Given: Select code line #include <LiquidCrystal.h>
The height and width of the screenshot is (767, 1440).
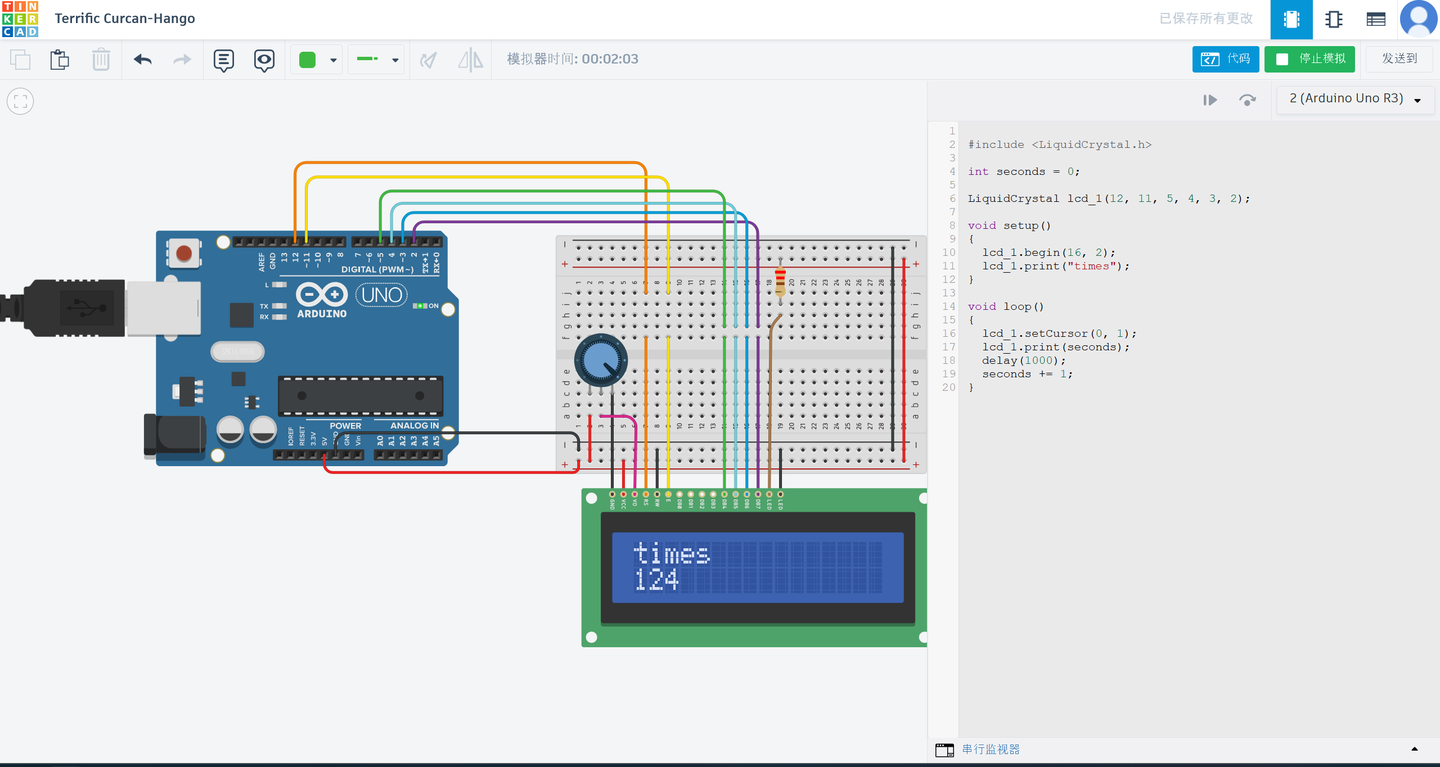Looking at the screenshot, I should 1060,145.
